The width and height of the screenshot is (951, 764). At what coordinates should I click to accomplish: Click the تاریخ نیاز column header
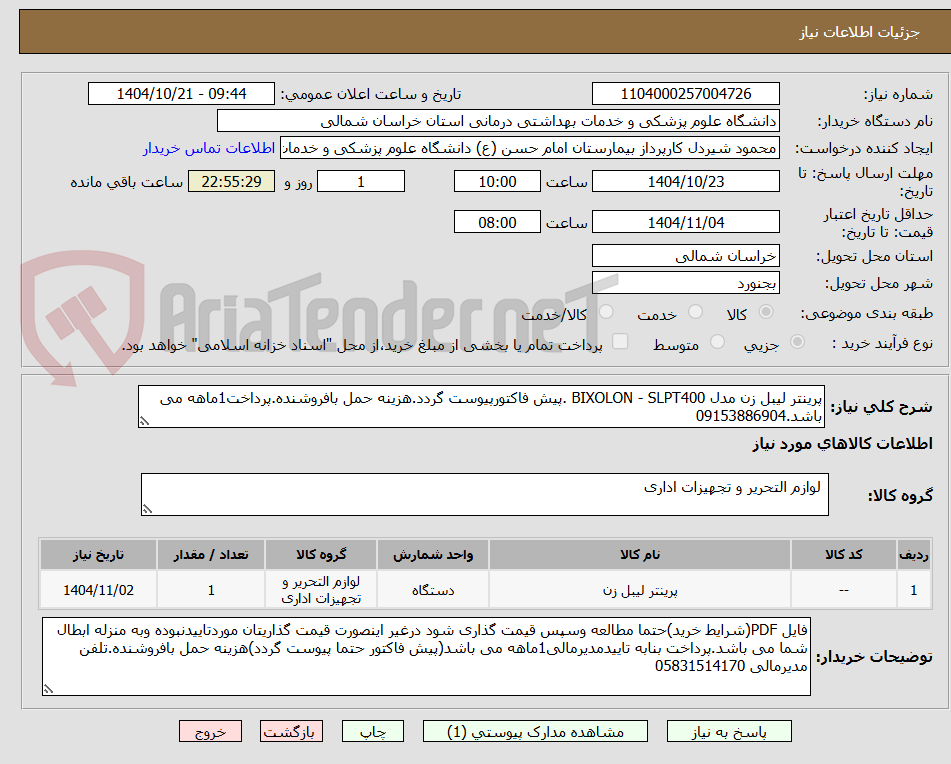(x=98, y=555)
